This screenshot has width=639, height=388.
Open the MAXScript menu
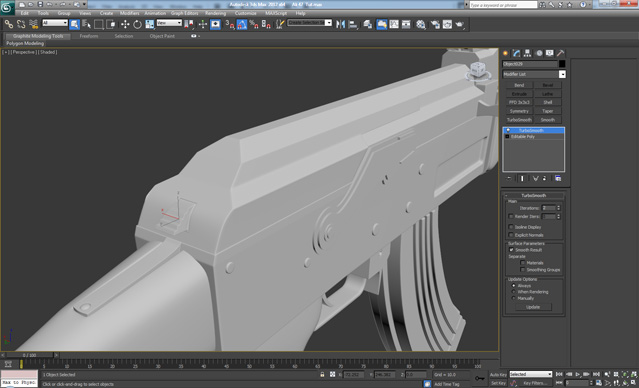(276, 13)
